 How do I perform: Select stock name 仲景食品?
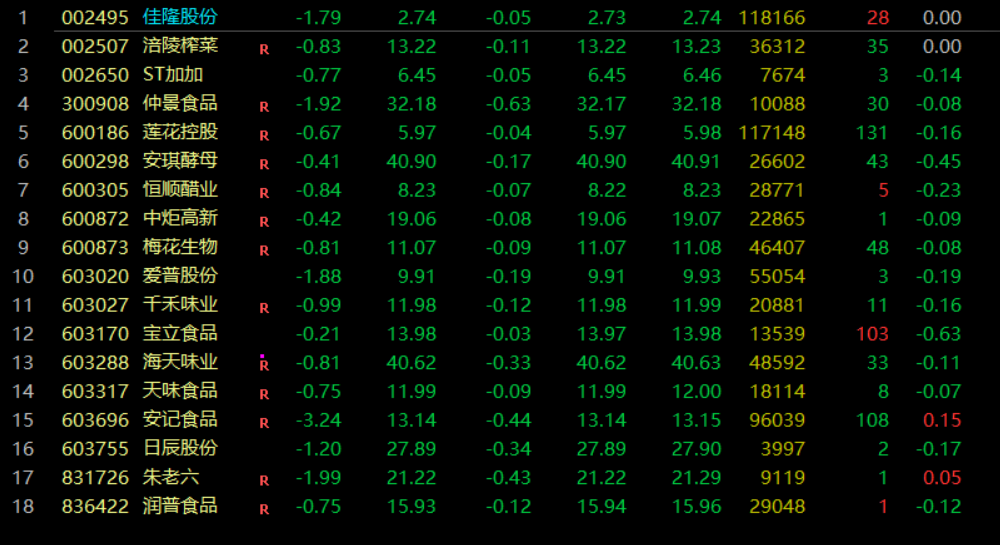pos(180,103)
